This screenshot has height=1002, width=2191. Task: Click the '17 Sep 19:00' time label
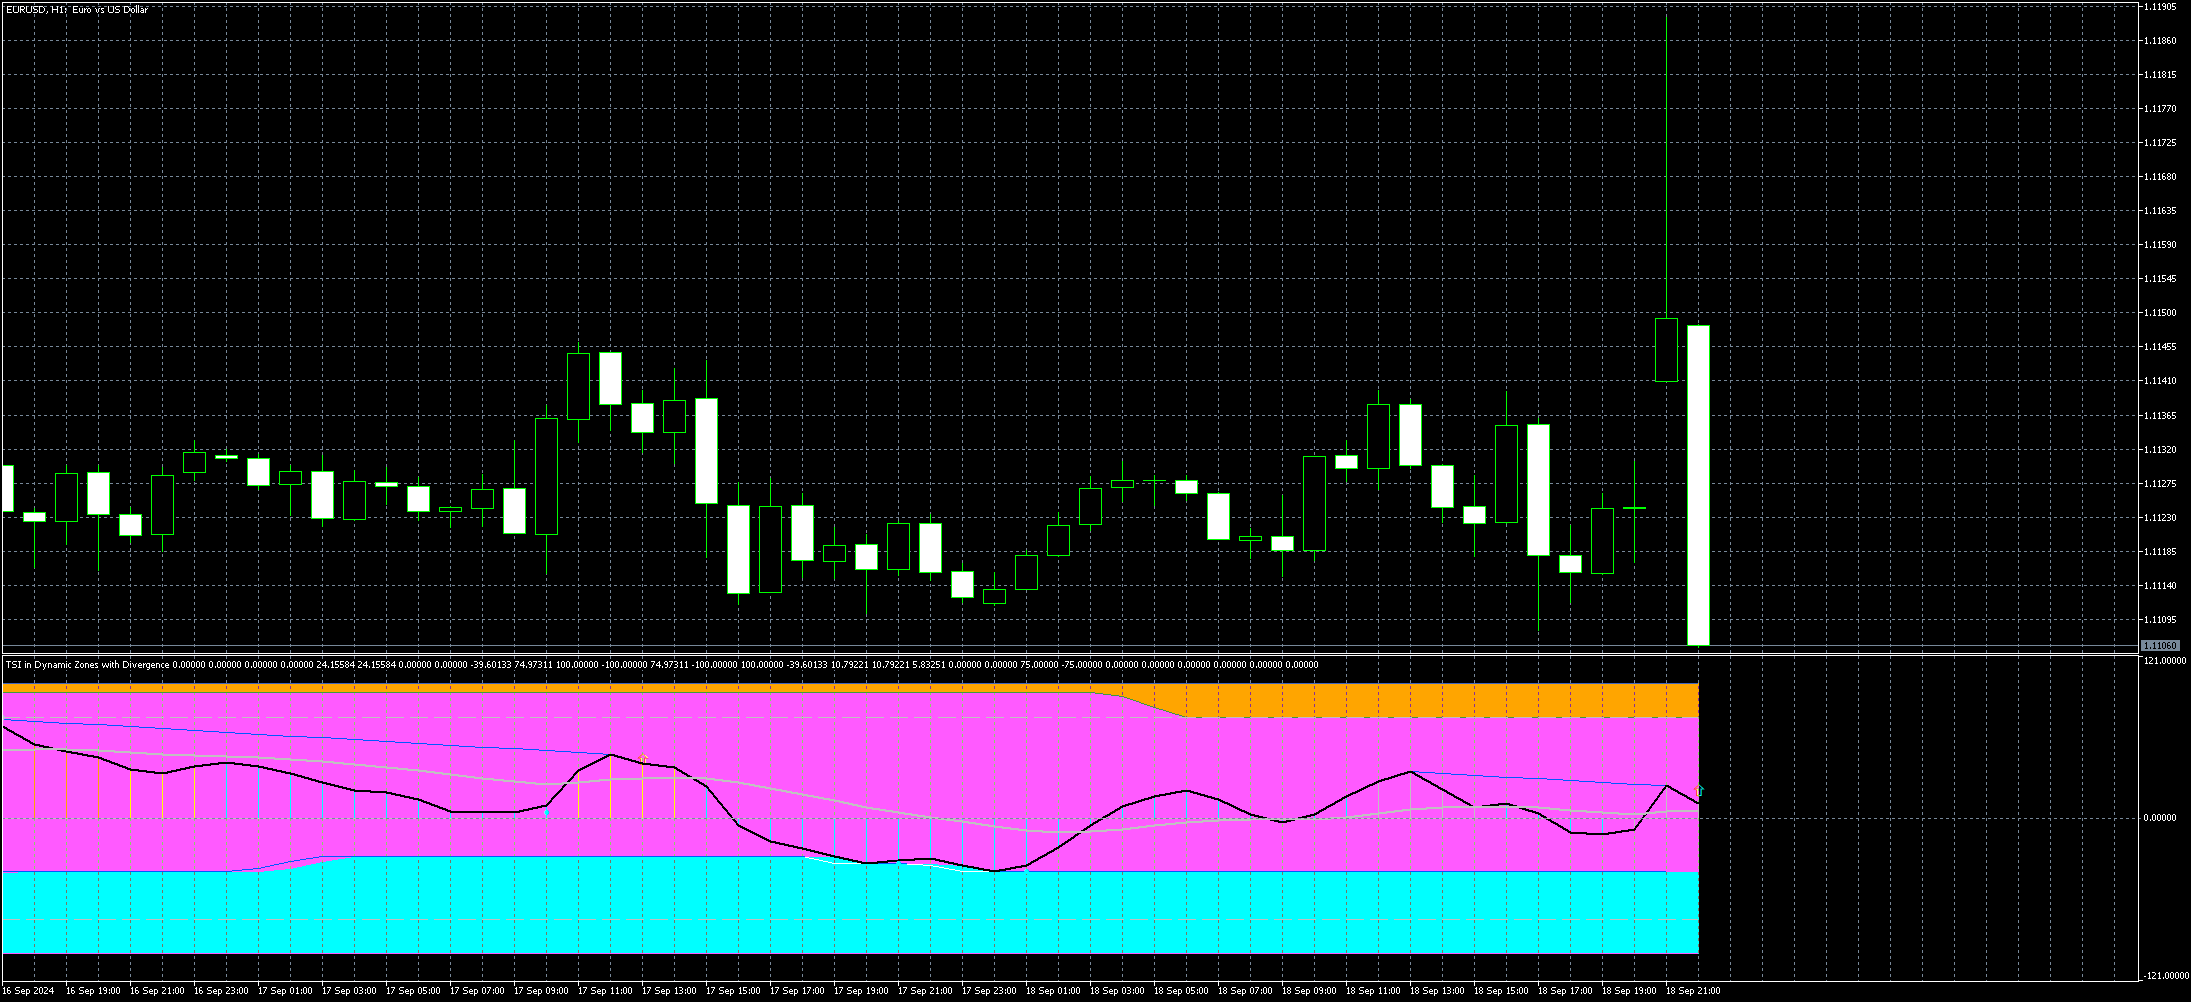[861, 991]
